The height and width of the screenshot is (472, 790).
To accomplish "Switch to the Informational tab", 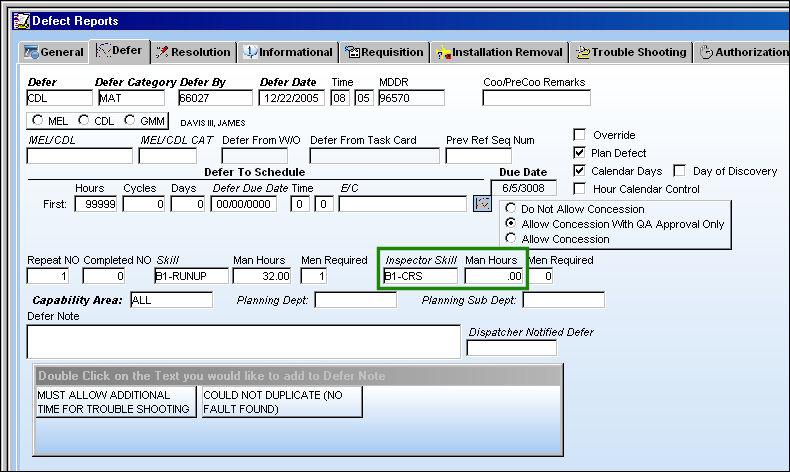I will [288, 52].
